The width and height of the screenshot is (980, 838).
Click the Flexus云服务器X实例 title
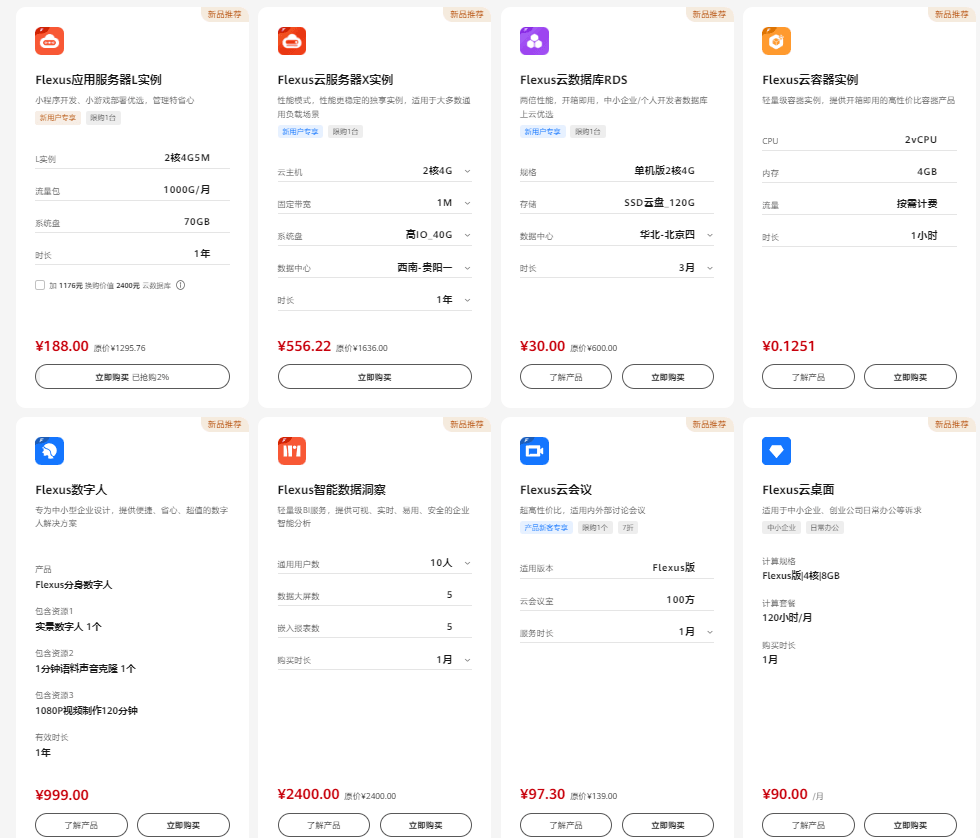335,80
